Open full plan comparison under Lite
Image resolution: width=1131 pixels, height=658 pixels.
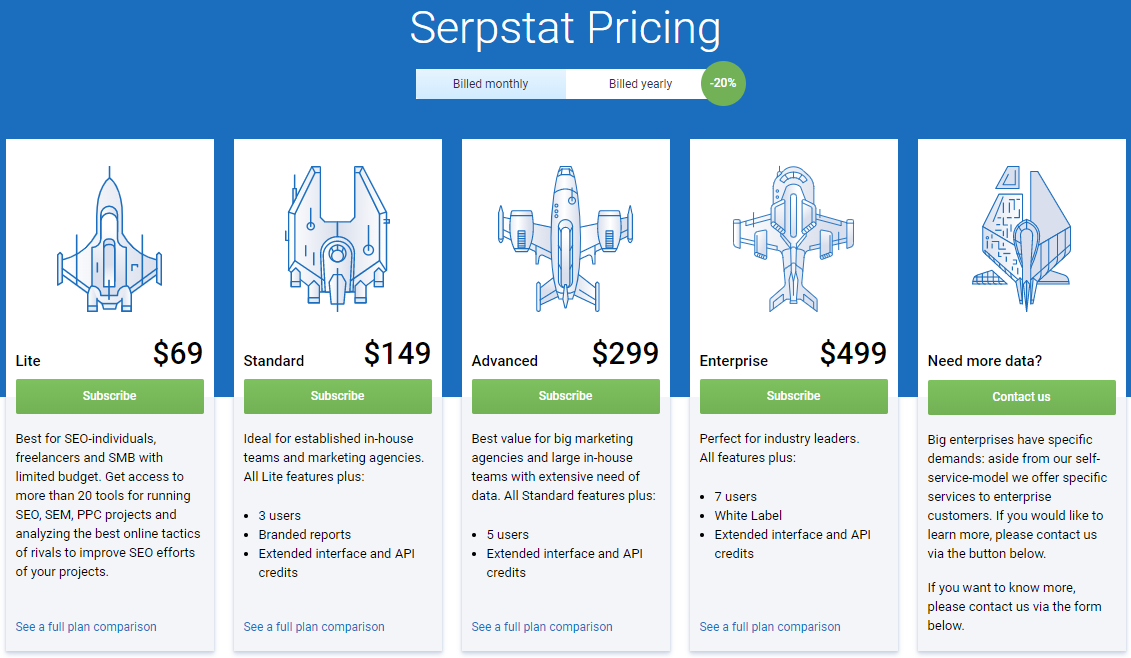coord(86,626)
